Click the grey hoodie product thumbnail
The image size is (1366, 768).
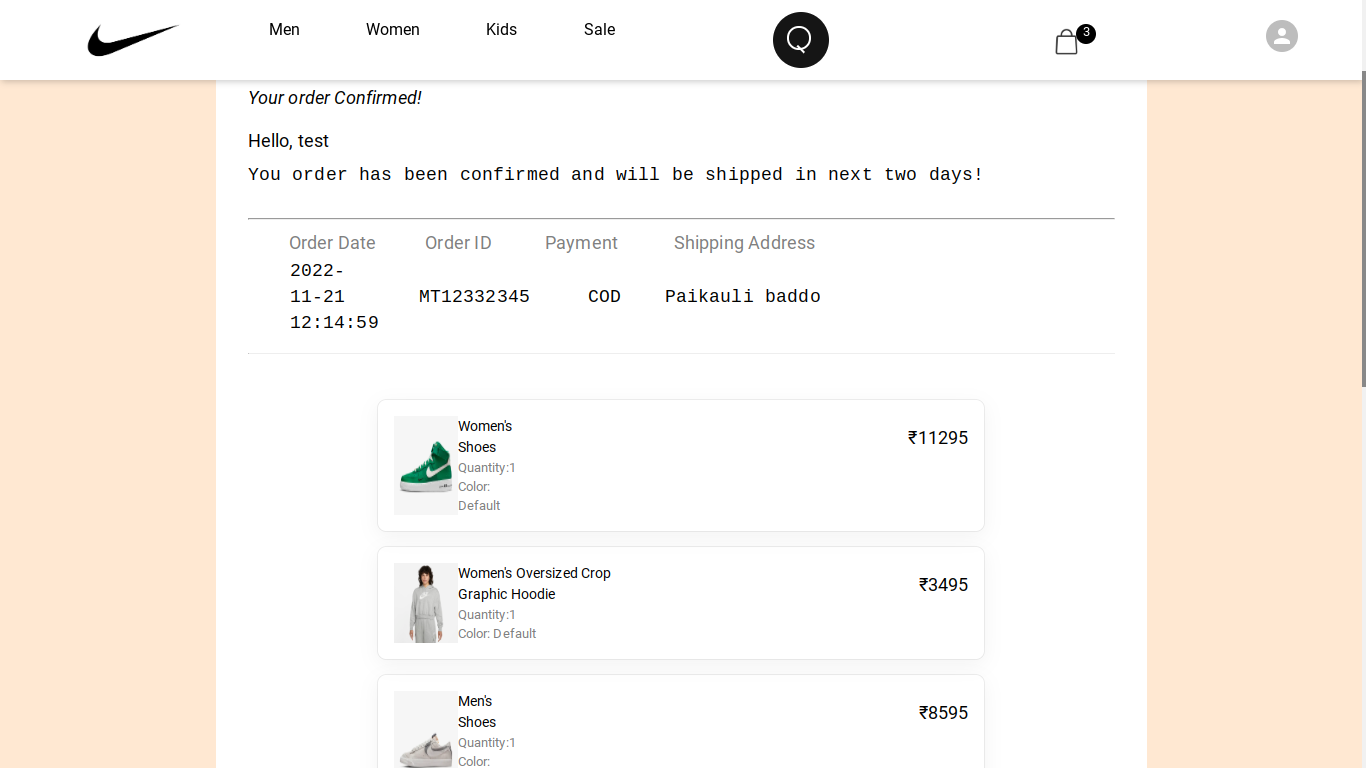[426, 603]
